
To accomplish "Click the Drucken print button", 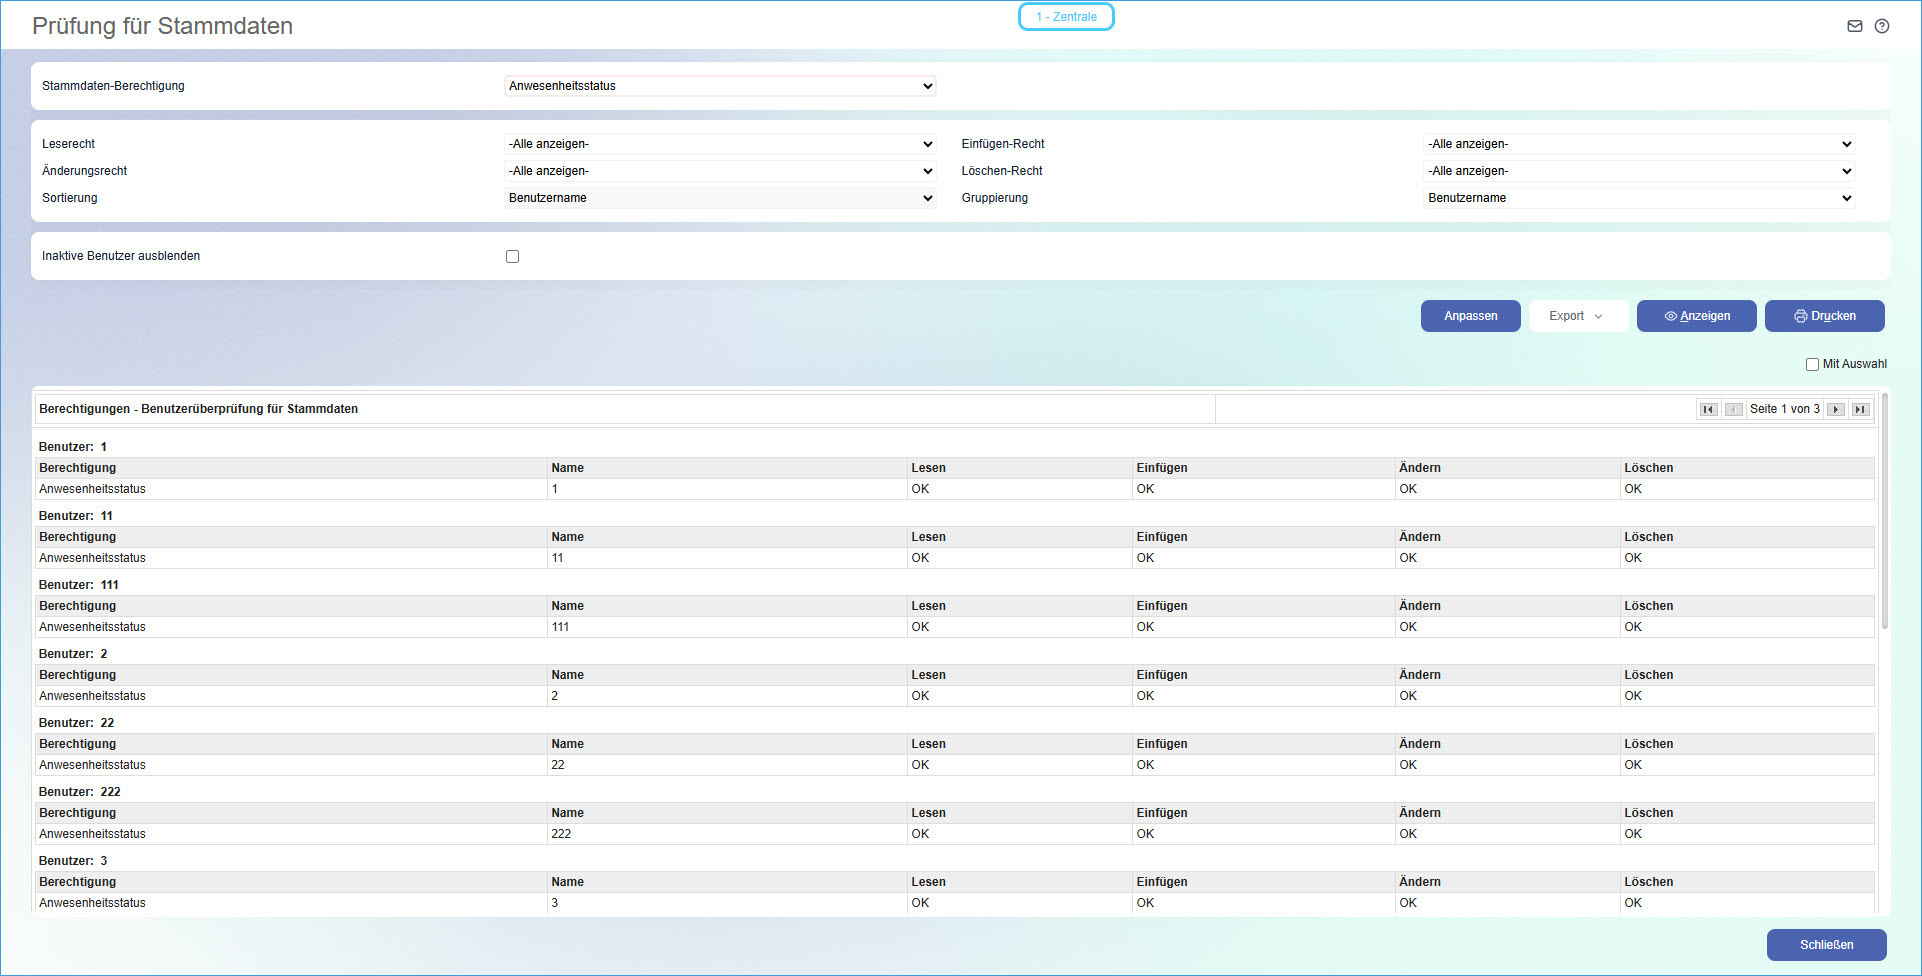I will coord(1824,316).
